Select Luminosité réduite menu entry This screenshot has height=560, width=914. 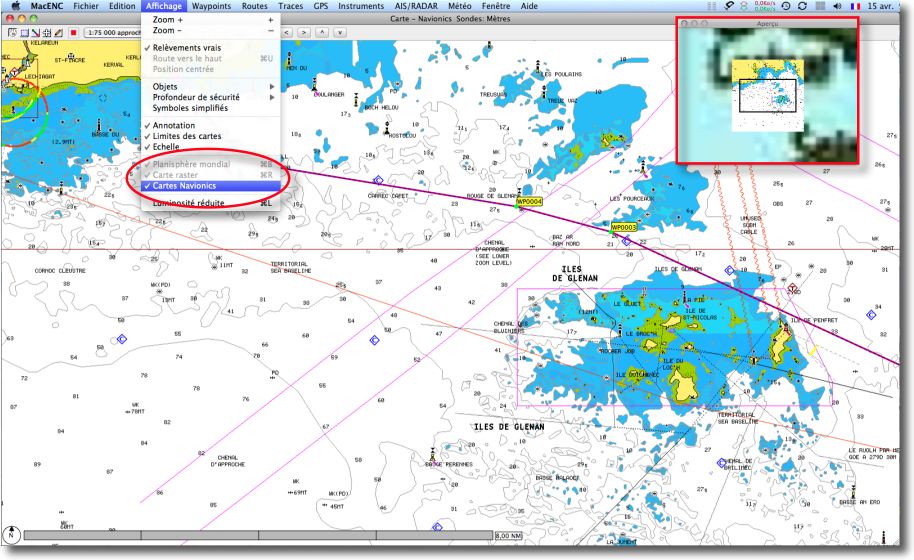[x=210, y=203]
